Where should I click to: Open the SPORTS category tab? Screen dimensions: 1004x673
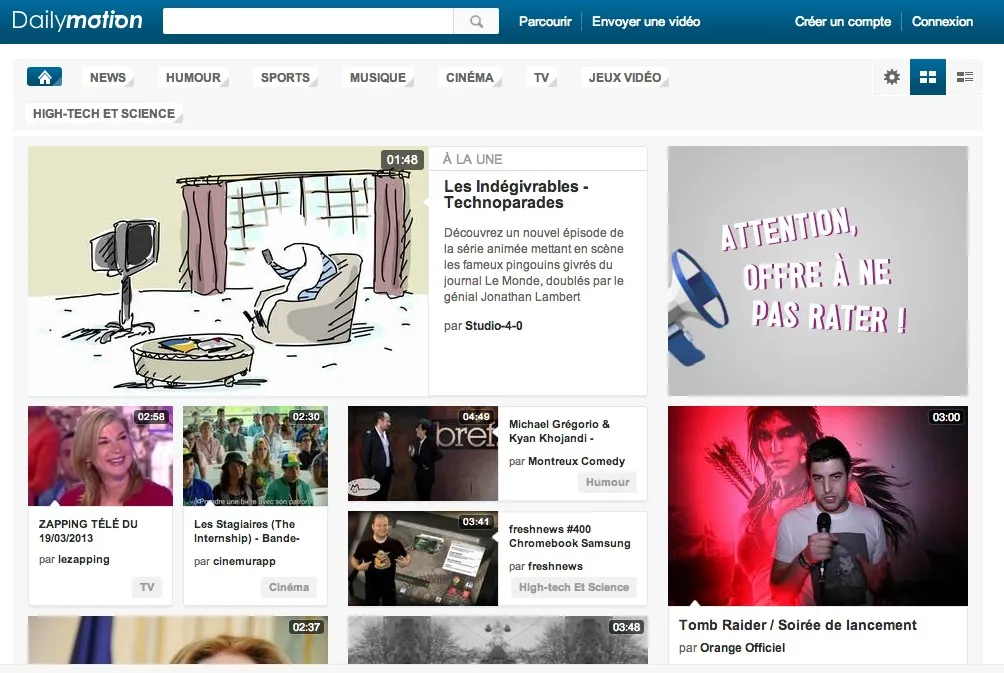285,77
